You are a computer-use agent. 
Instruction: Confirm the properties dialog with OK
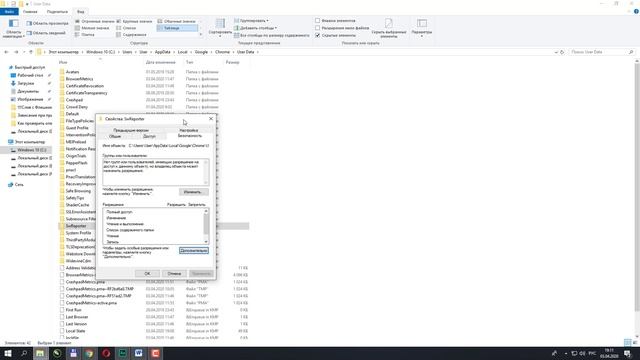[147, 273]
